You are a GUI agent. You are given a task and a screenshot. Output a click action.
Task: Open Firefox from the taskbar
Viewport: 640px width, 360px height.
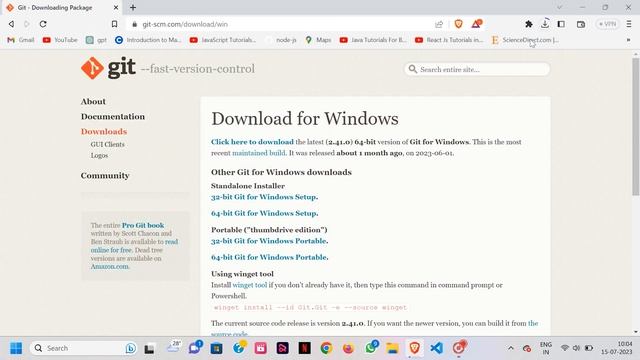(348, 348)
